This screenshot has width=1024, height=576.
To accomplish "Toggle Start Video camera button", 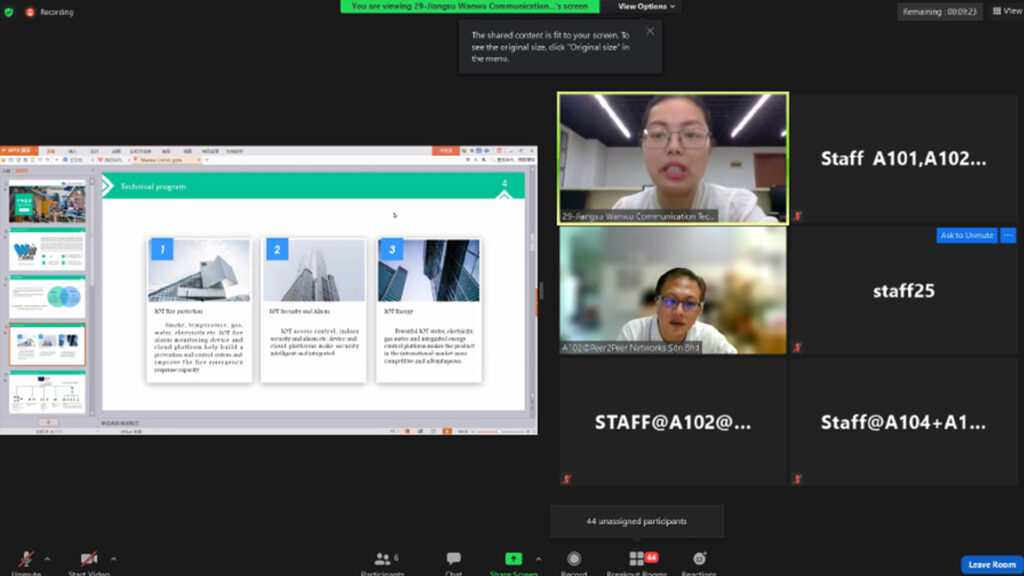I will pyautogui.click(x=88, y=560).
